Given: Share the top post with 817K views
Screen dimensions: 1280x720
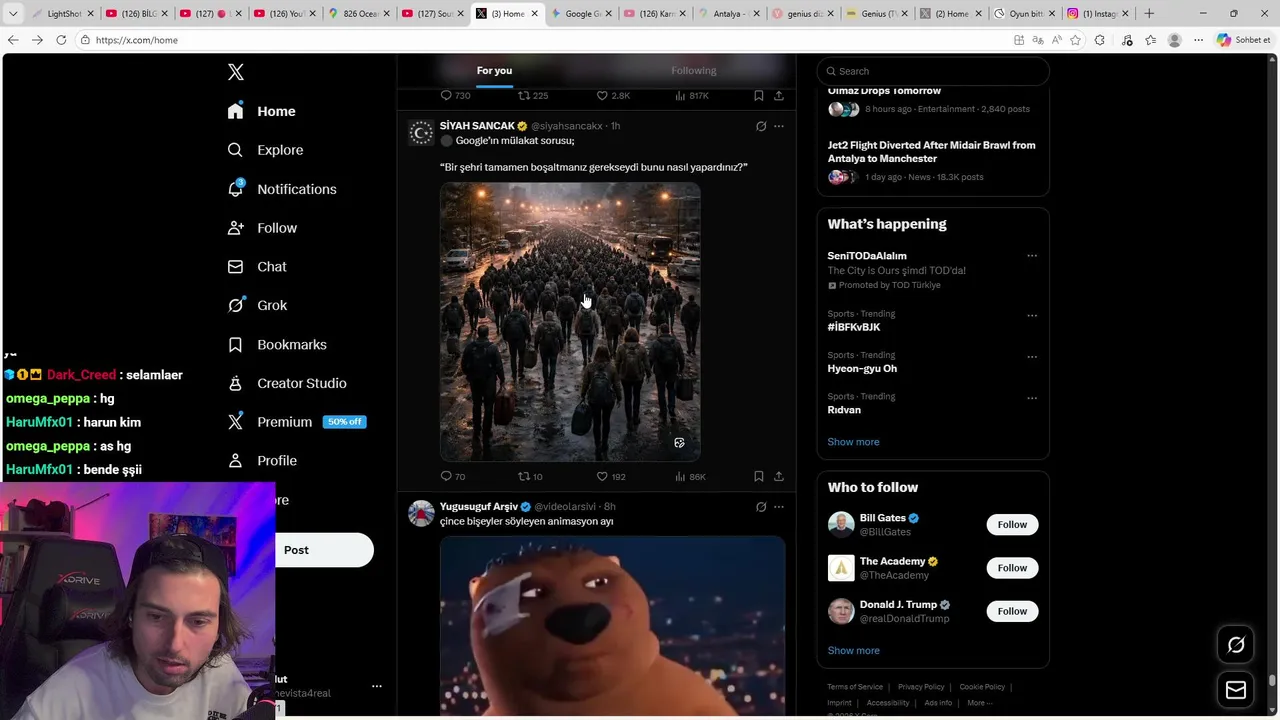Looking at the screenshot, I should tap(779, 95).
